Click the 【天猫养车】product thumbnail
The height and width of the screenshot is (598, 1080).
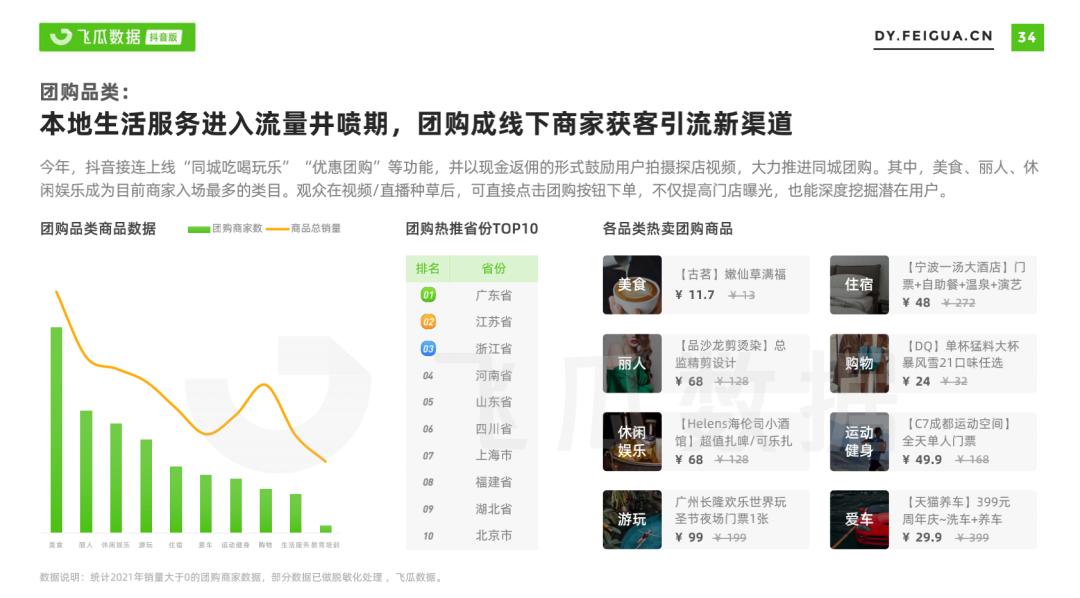(860, 519)
